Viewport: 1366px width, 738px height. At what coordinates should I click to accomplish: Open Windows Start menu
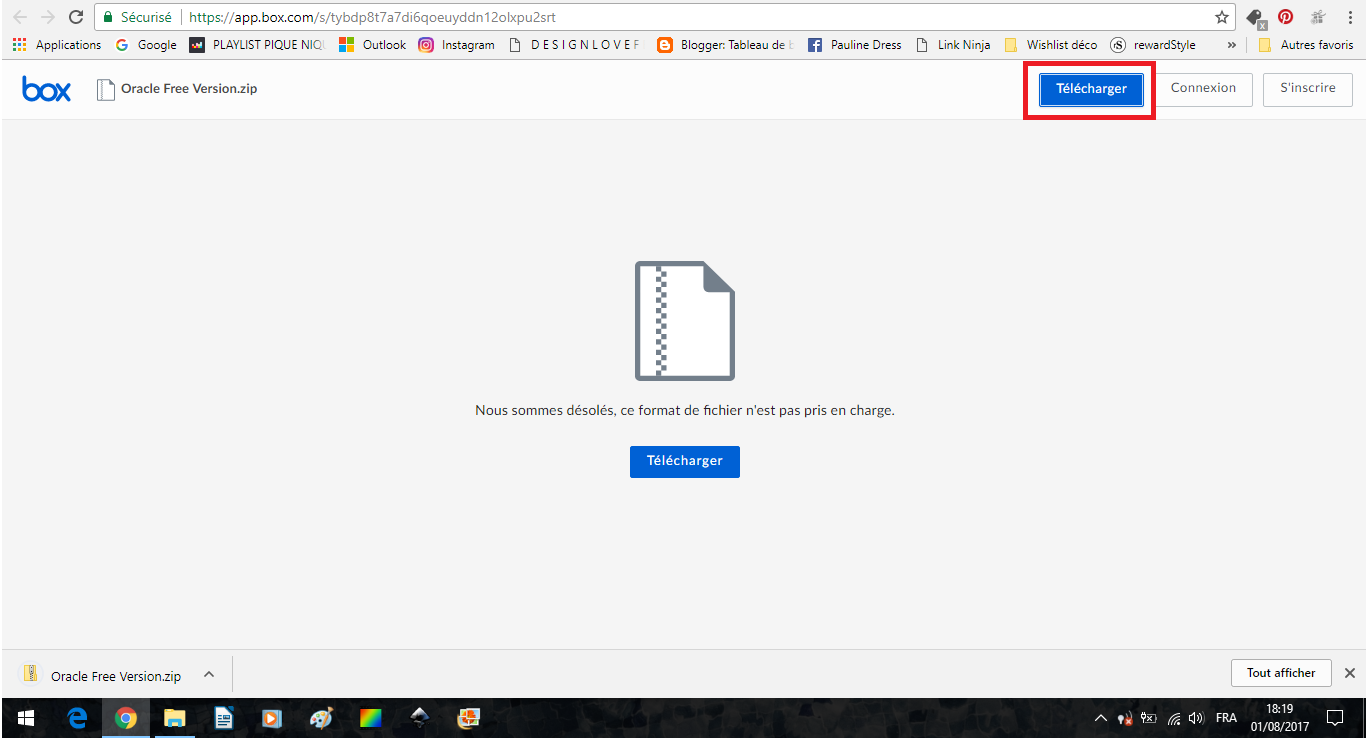(25, 718)
